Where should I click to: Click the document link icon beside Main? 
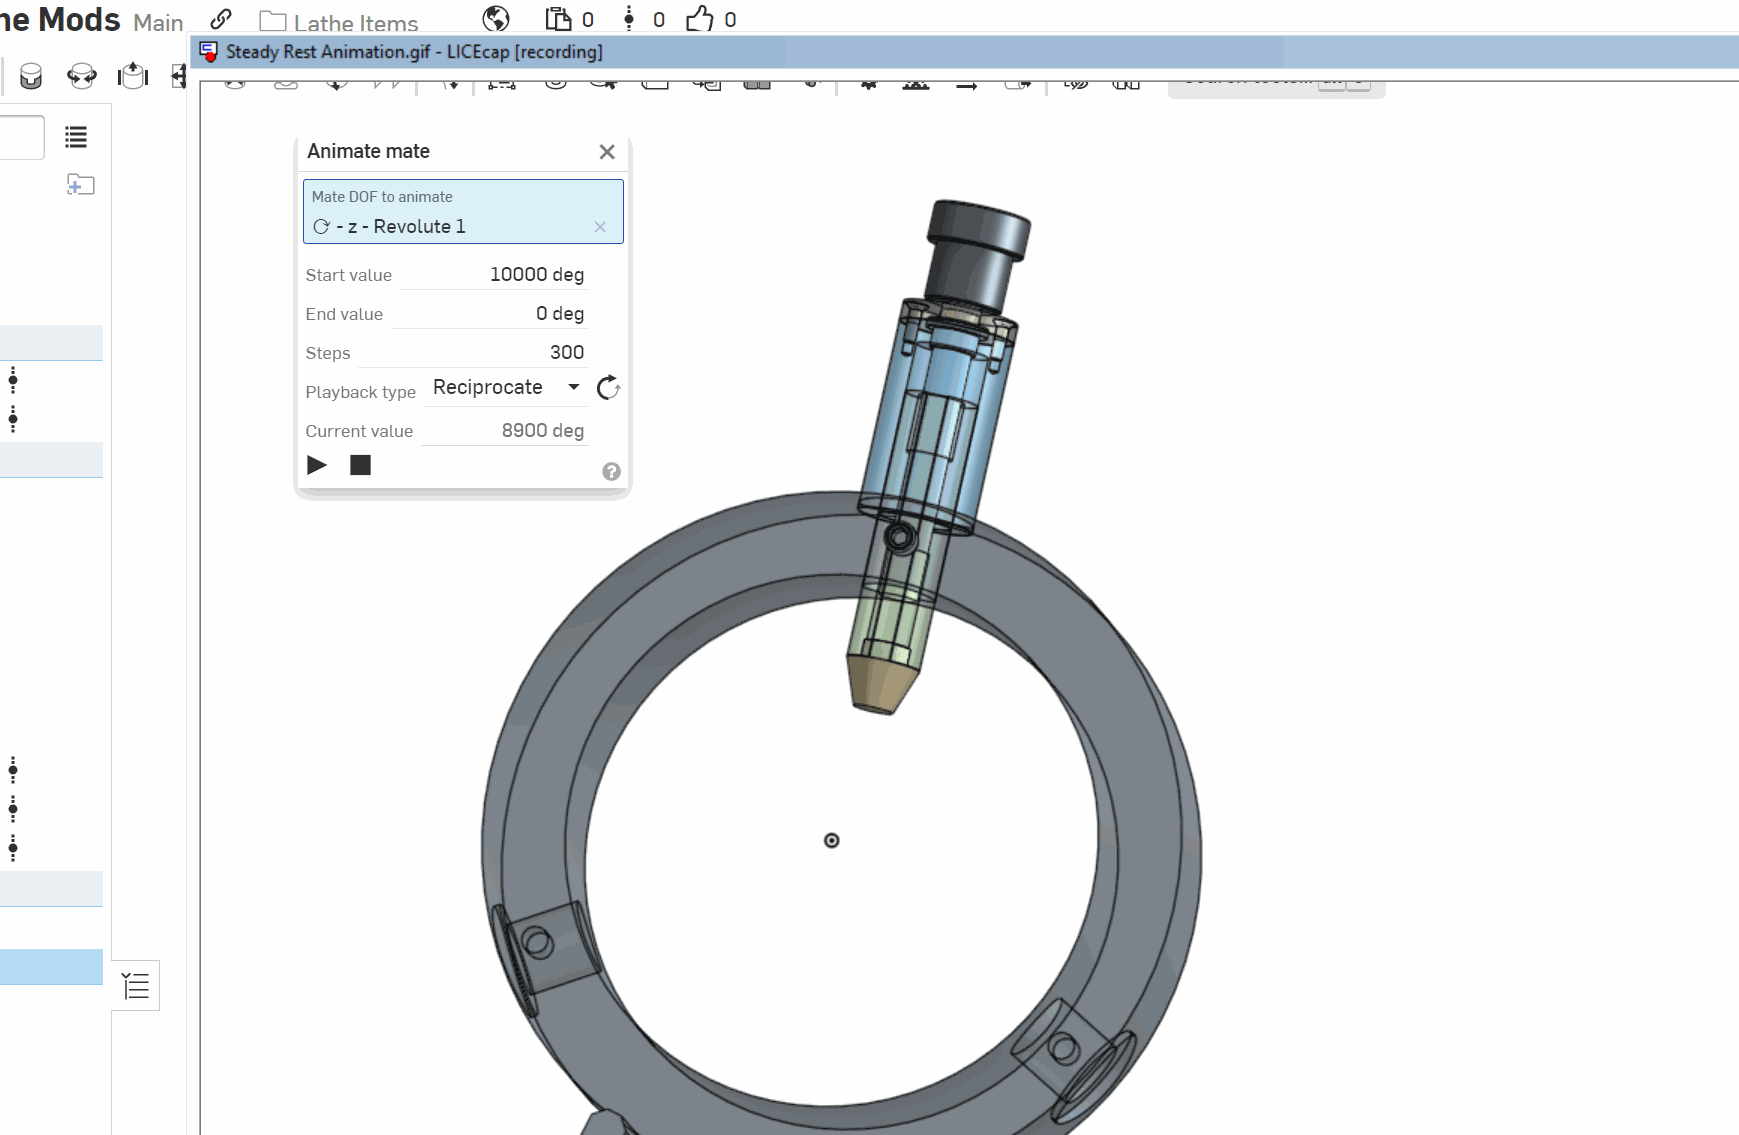(221, 18)
